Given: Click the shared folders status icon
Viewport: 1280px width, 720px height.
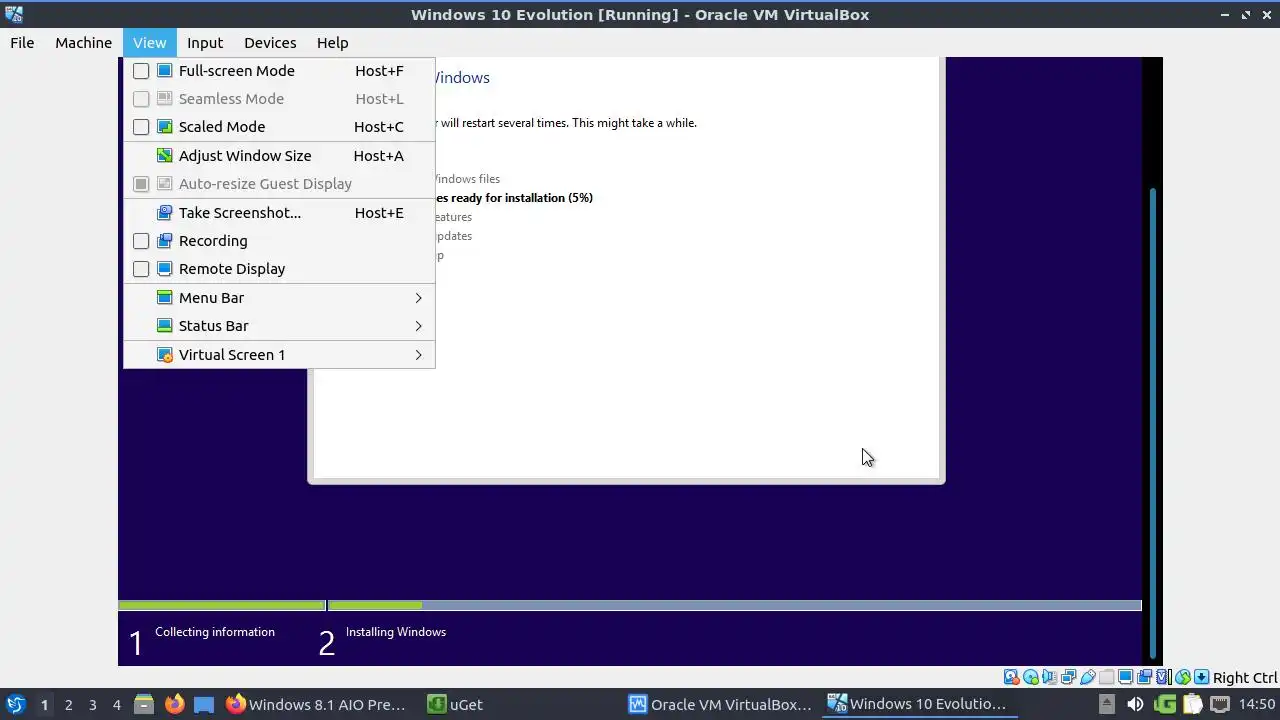Looking at the screenshot, I should (1106, 677).
